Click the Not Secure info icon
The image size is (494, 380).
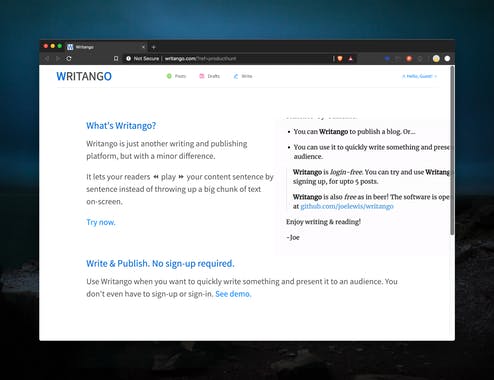128,59
